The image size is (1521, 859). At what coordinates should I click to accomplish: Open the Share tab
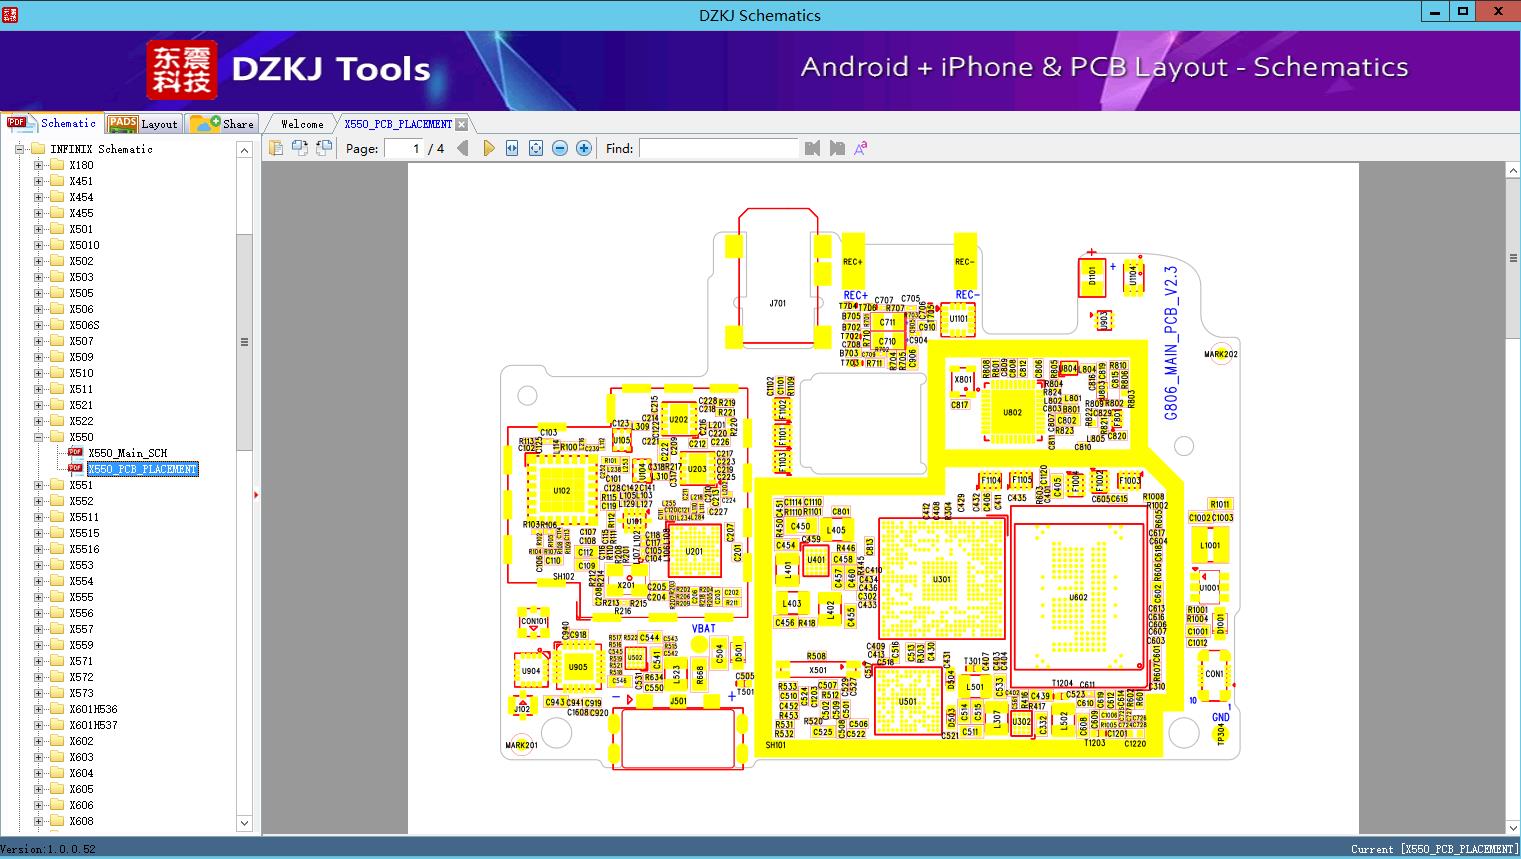pos(222,124)
